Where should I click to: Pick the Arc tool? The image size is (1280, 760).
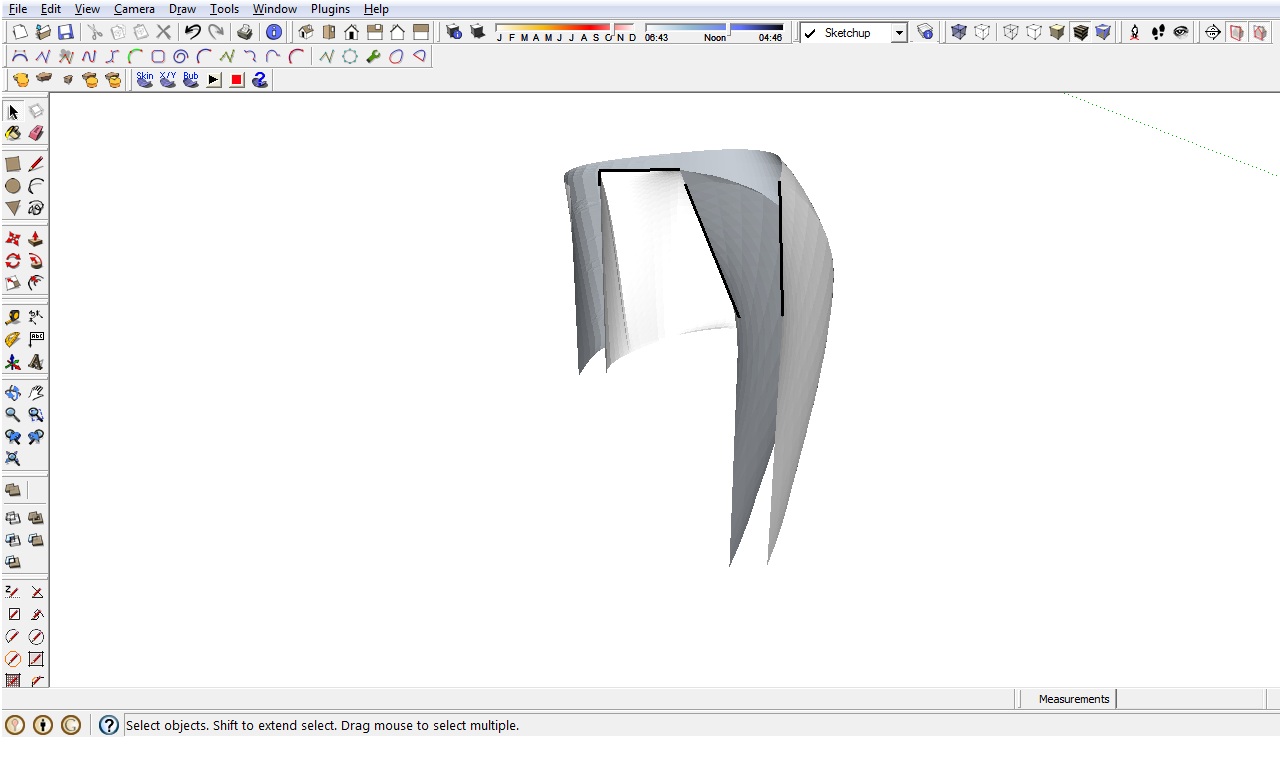click(36, 186)
